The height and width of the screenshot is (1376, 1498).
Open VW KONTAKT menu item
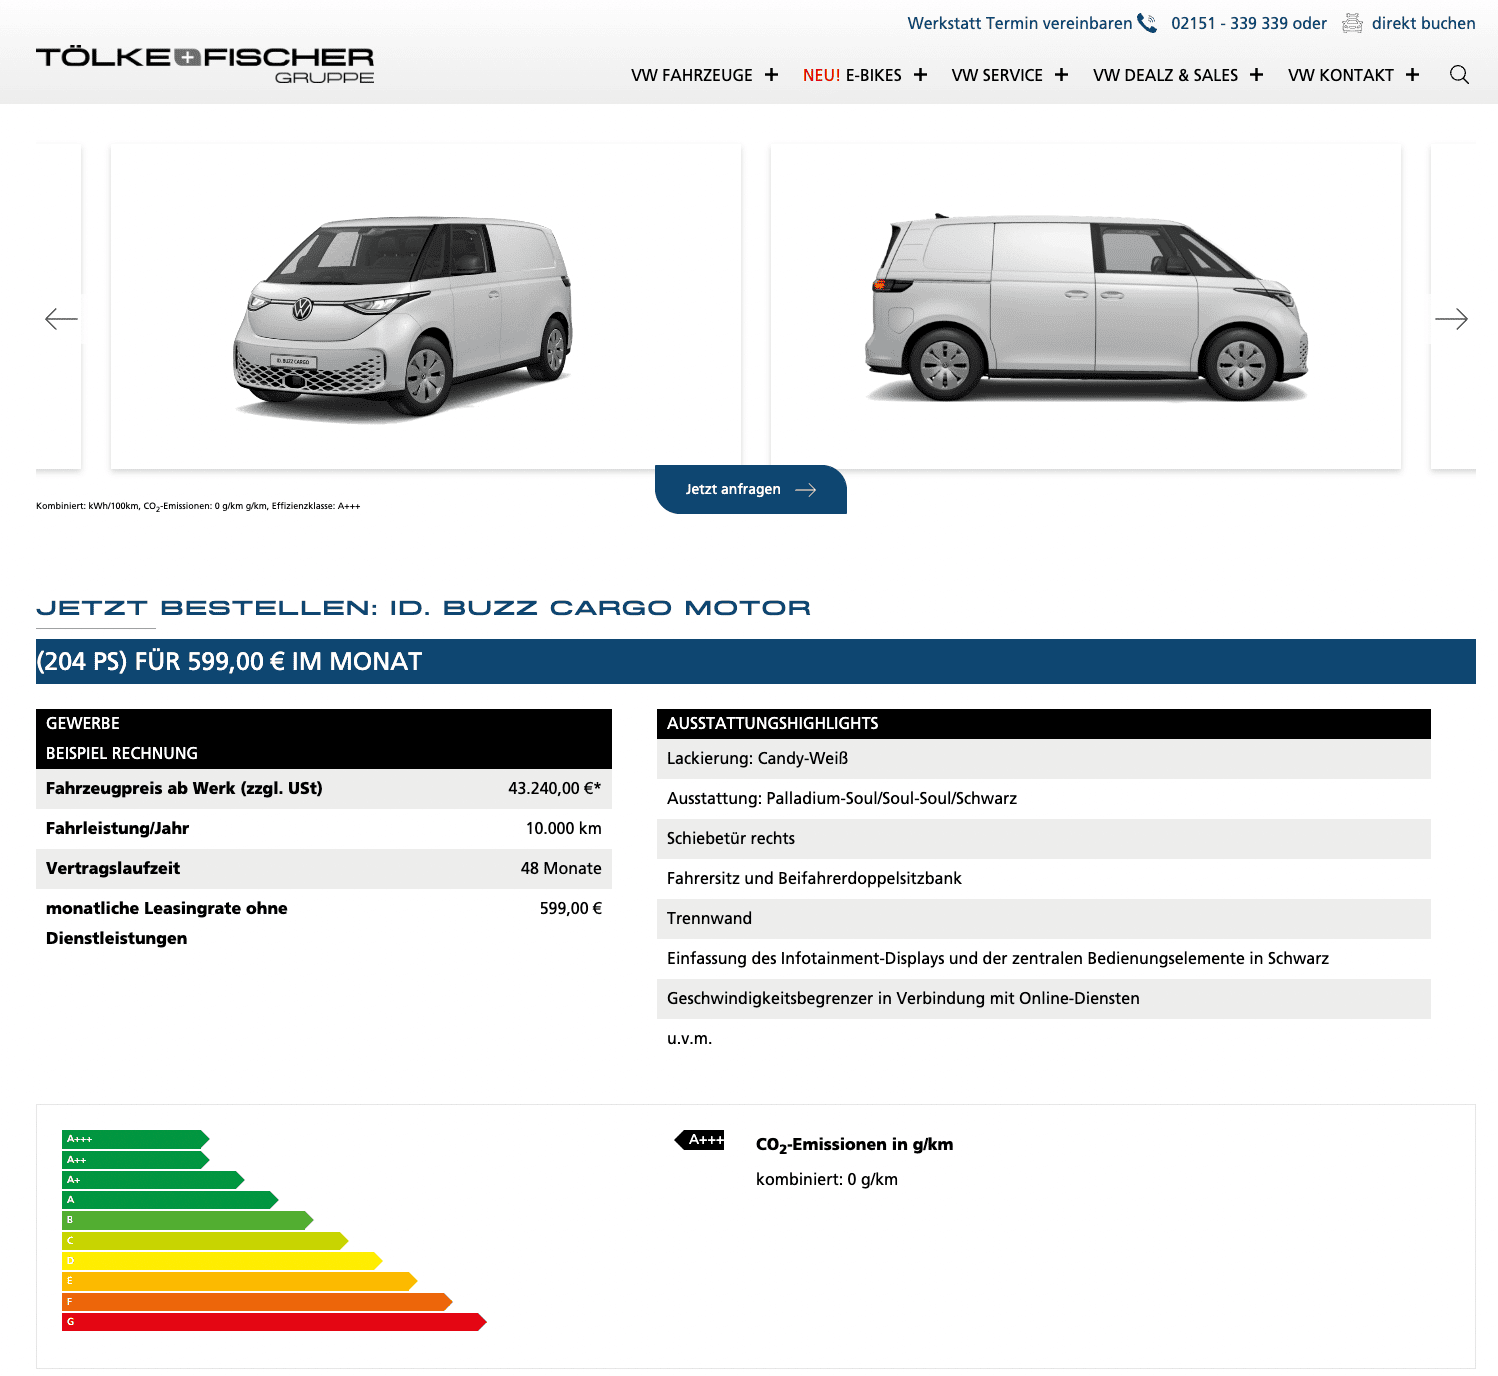pos(1341,75)
